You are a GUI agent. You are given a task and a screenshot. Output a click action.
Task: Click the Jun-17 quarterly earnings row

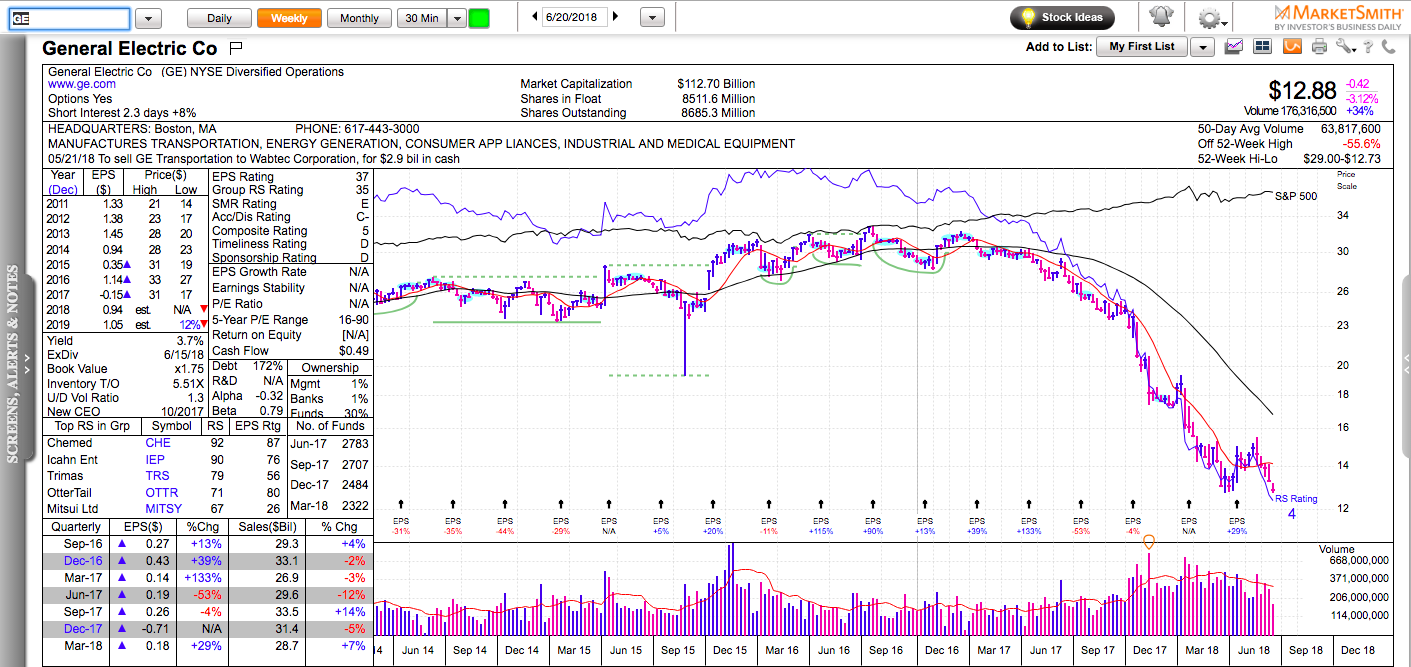[208, 595]
